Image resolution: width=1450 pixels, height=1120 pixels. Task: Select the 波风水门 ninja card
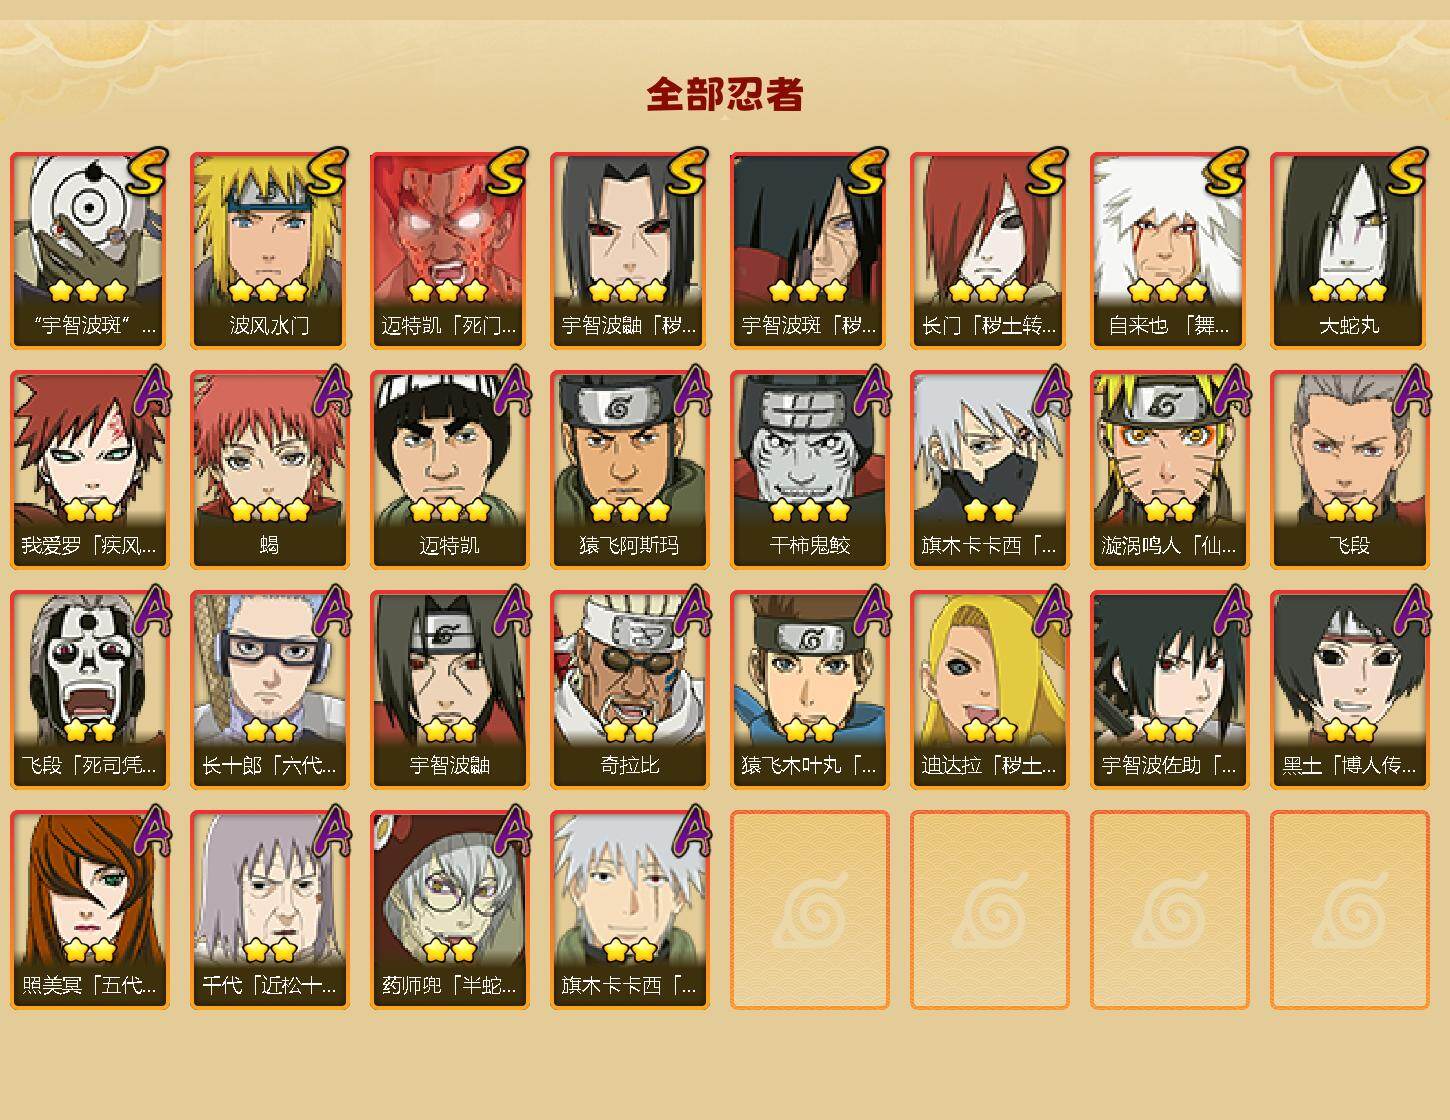pyautogui.click(x=269, y=250)
